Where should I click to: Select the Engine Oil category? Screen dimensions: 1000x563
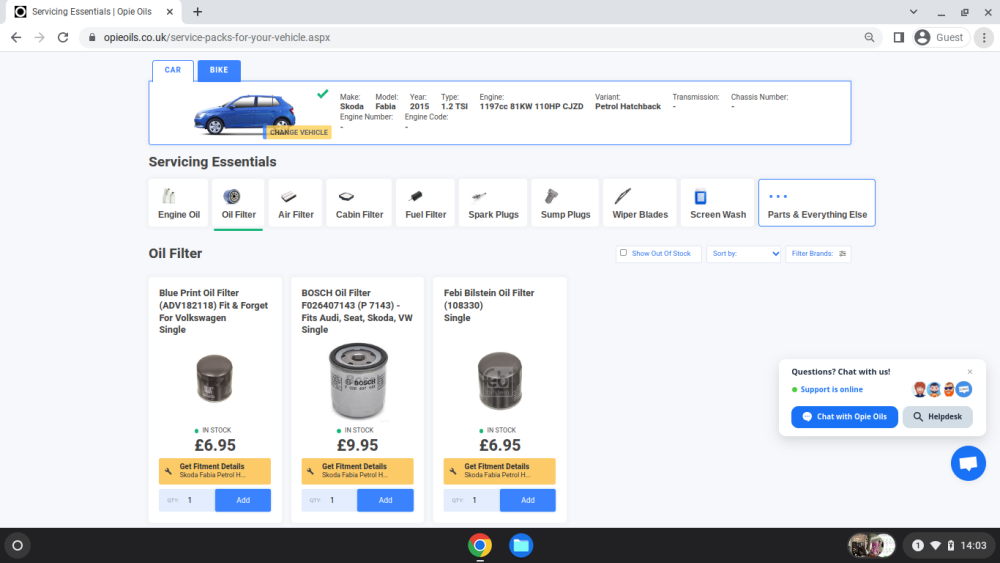coord(179,203)
